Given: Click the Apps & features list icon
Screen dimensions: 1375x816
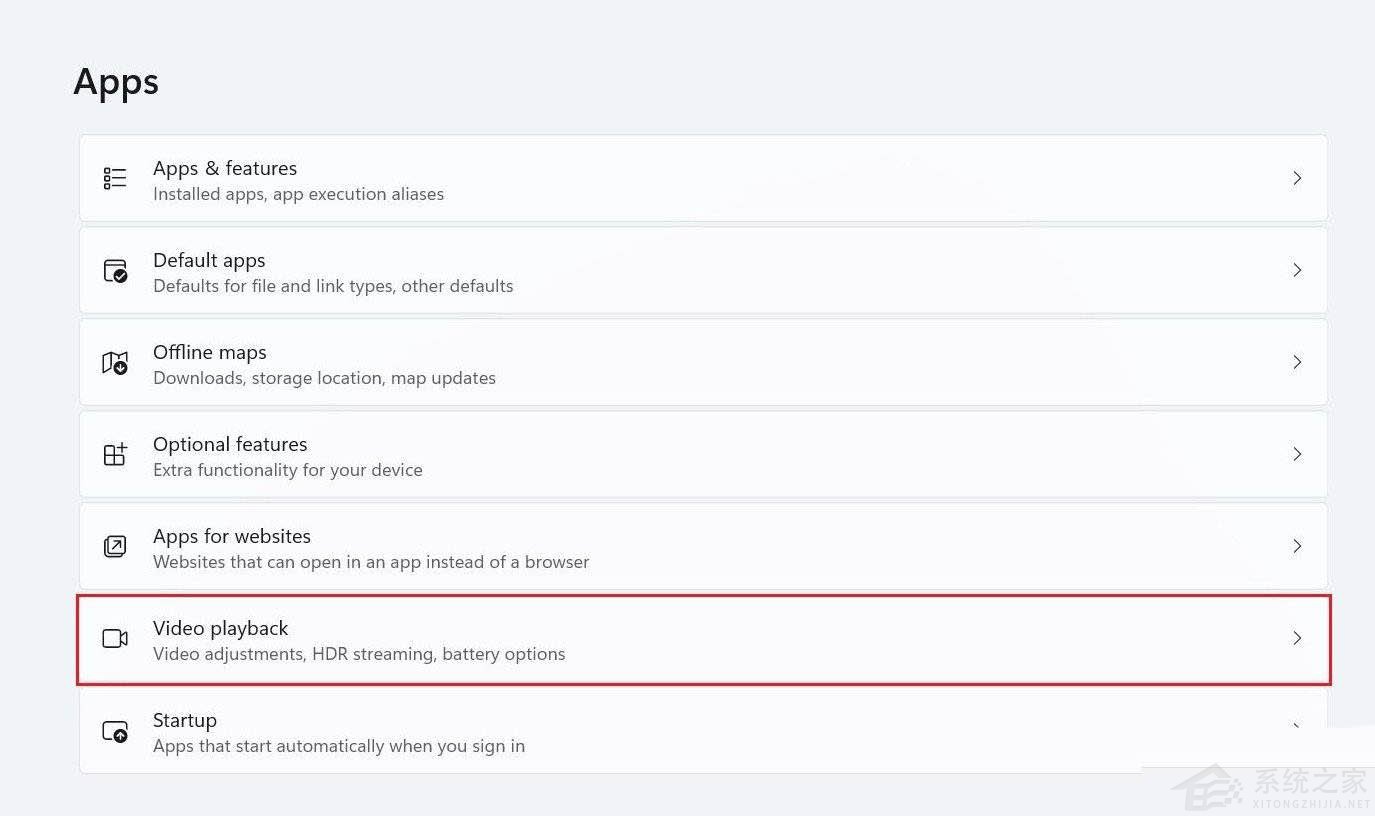Looking at the screenshot, I should (115, 179).
